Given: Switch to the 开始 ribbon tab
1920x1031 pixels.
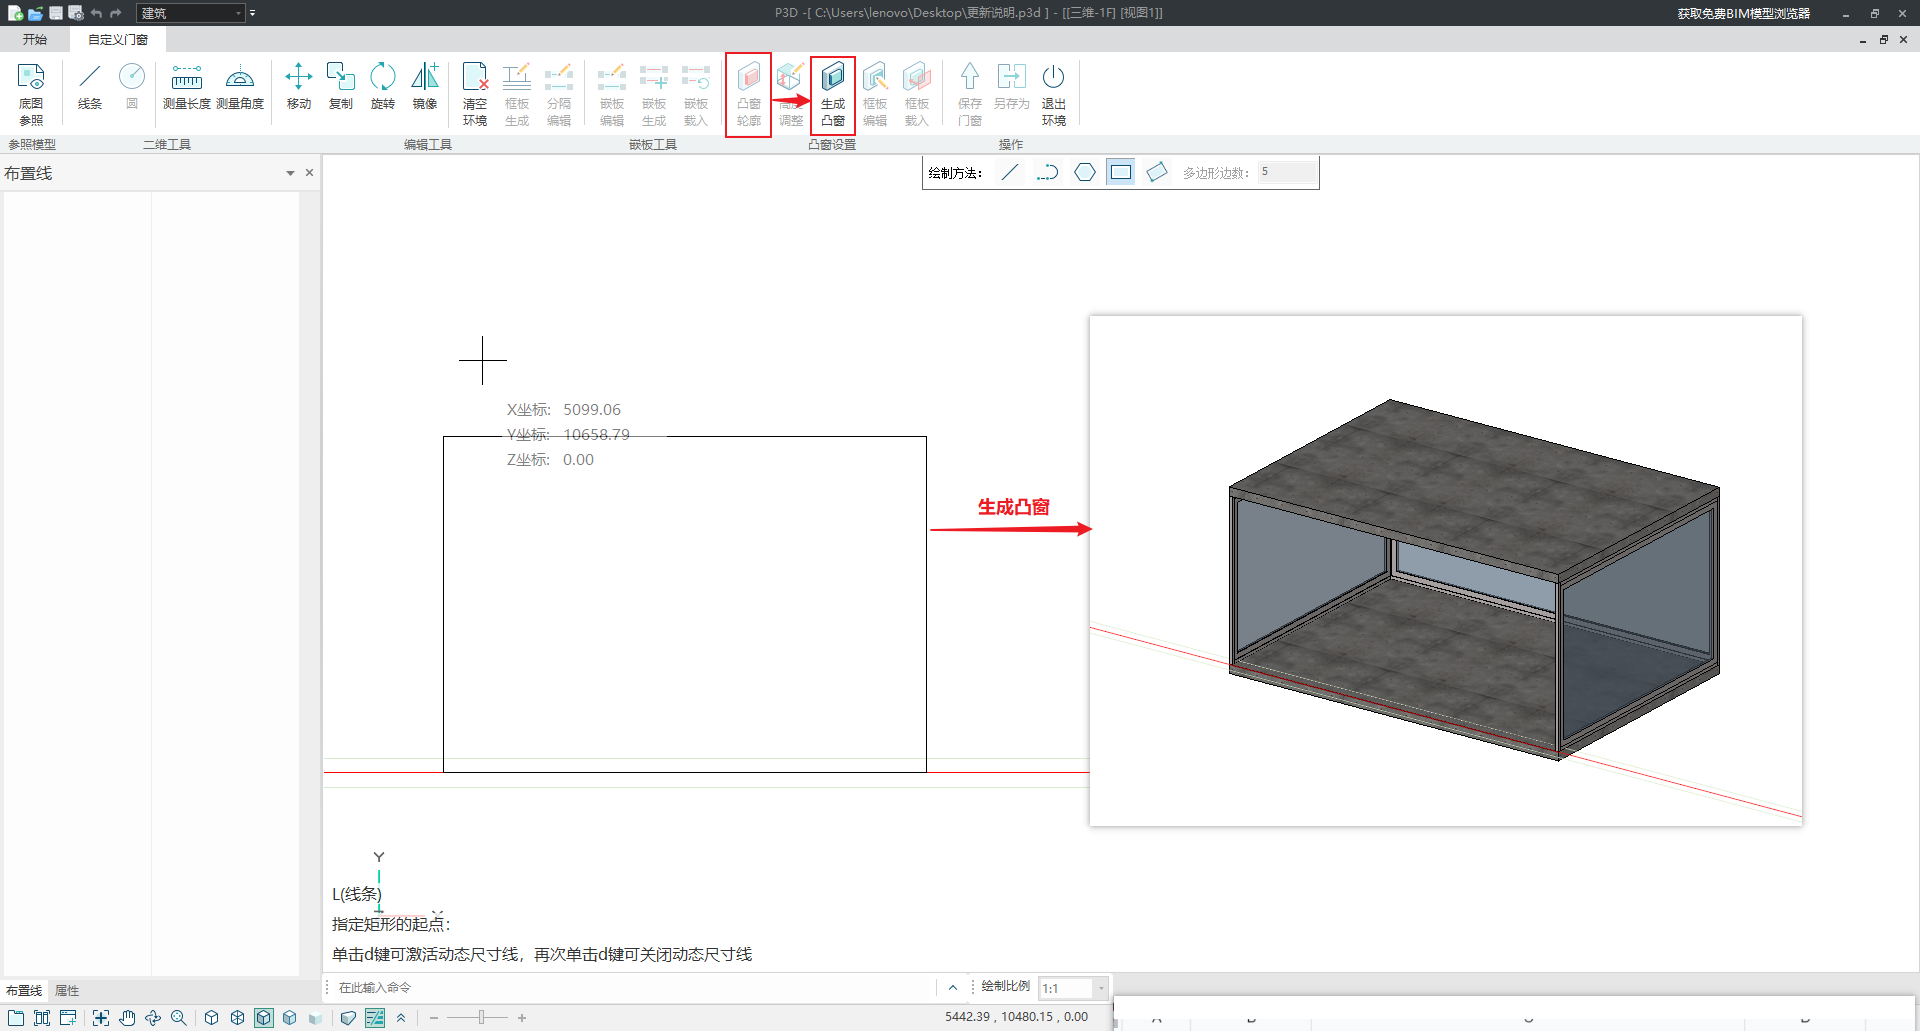Looking at the screenshot, I should tap(35, 39).
